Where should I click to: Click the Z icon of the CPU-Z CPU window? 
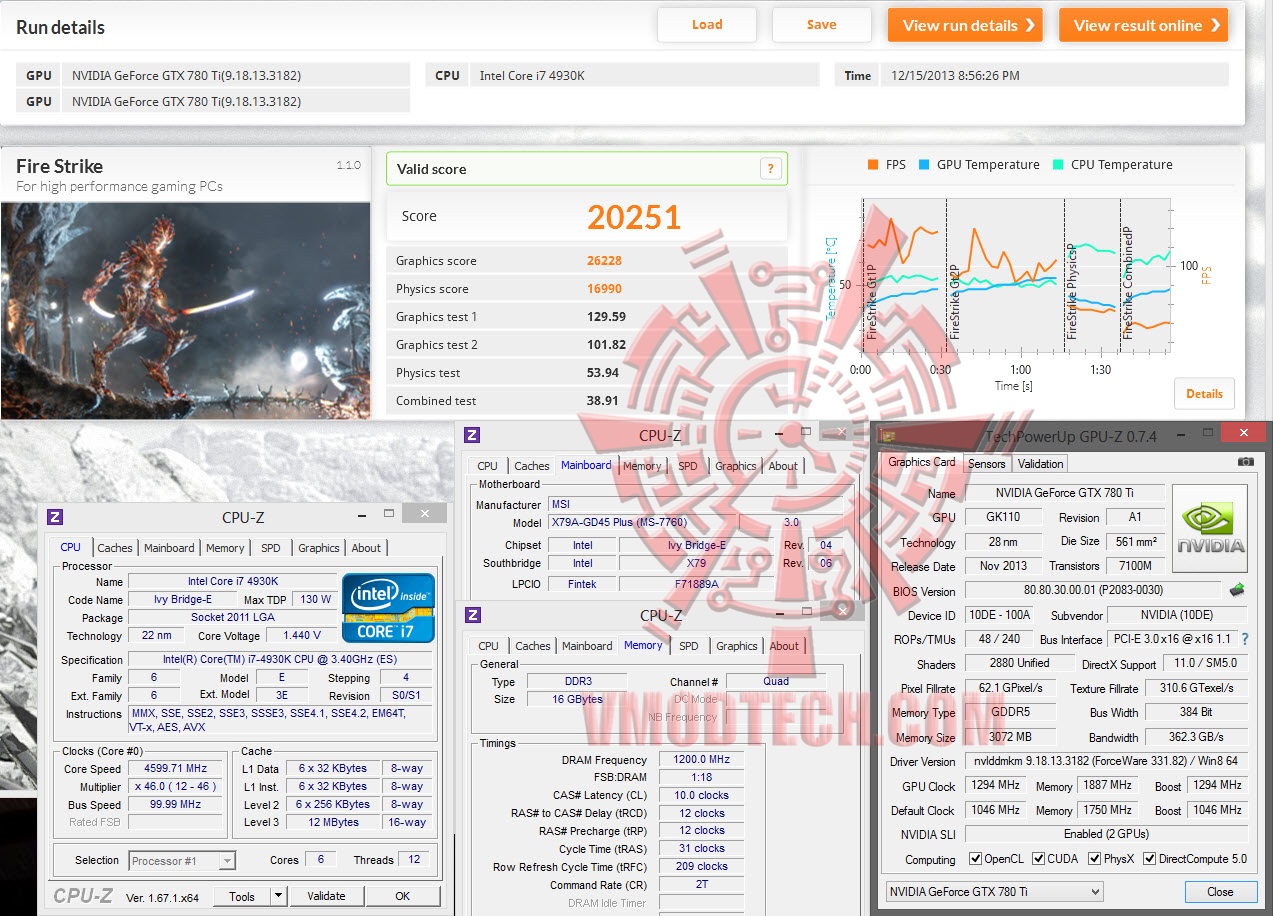(x=55, y=517)
